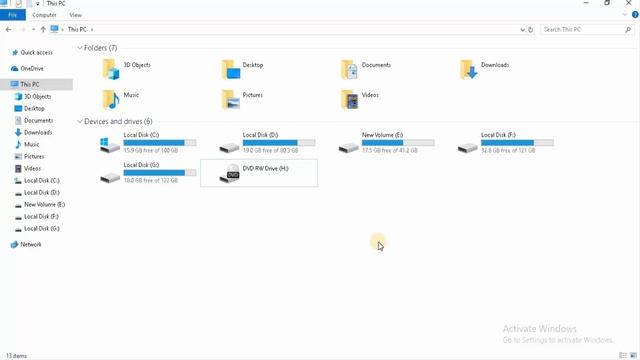This screenshot has height=360, width=640.
Task: Collapse the Devices and drives (6) group
Action: (80, 121)
